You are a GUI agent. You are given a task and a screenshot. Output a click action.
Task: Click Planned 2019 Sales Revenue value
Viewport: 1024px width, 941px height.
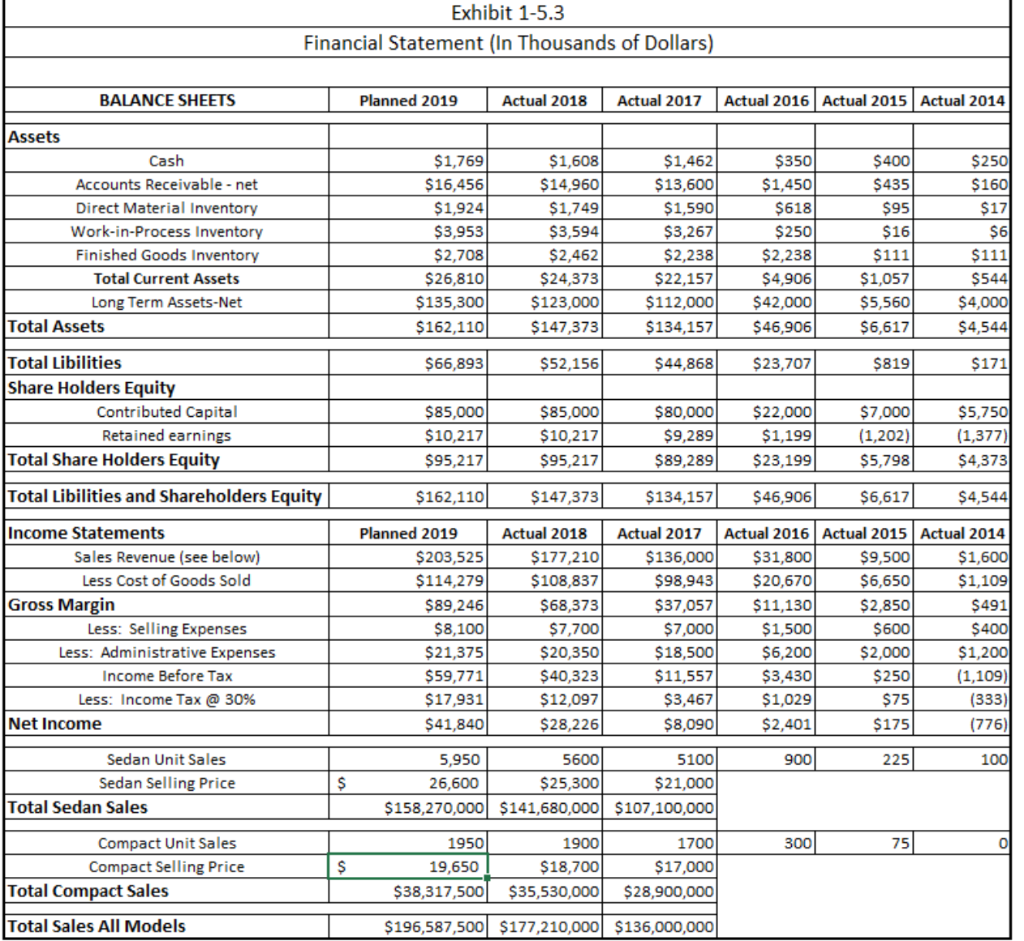coord(408,557)
